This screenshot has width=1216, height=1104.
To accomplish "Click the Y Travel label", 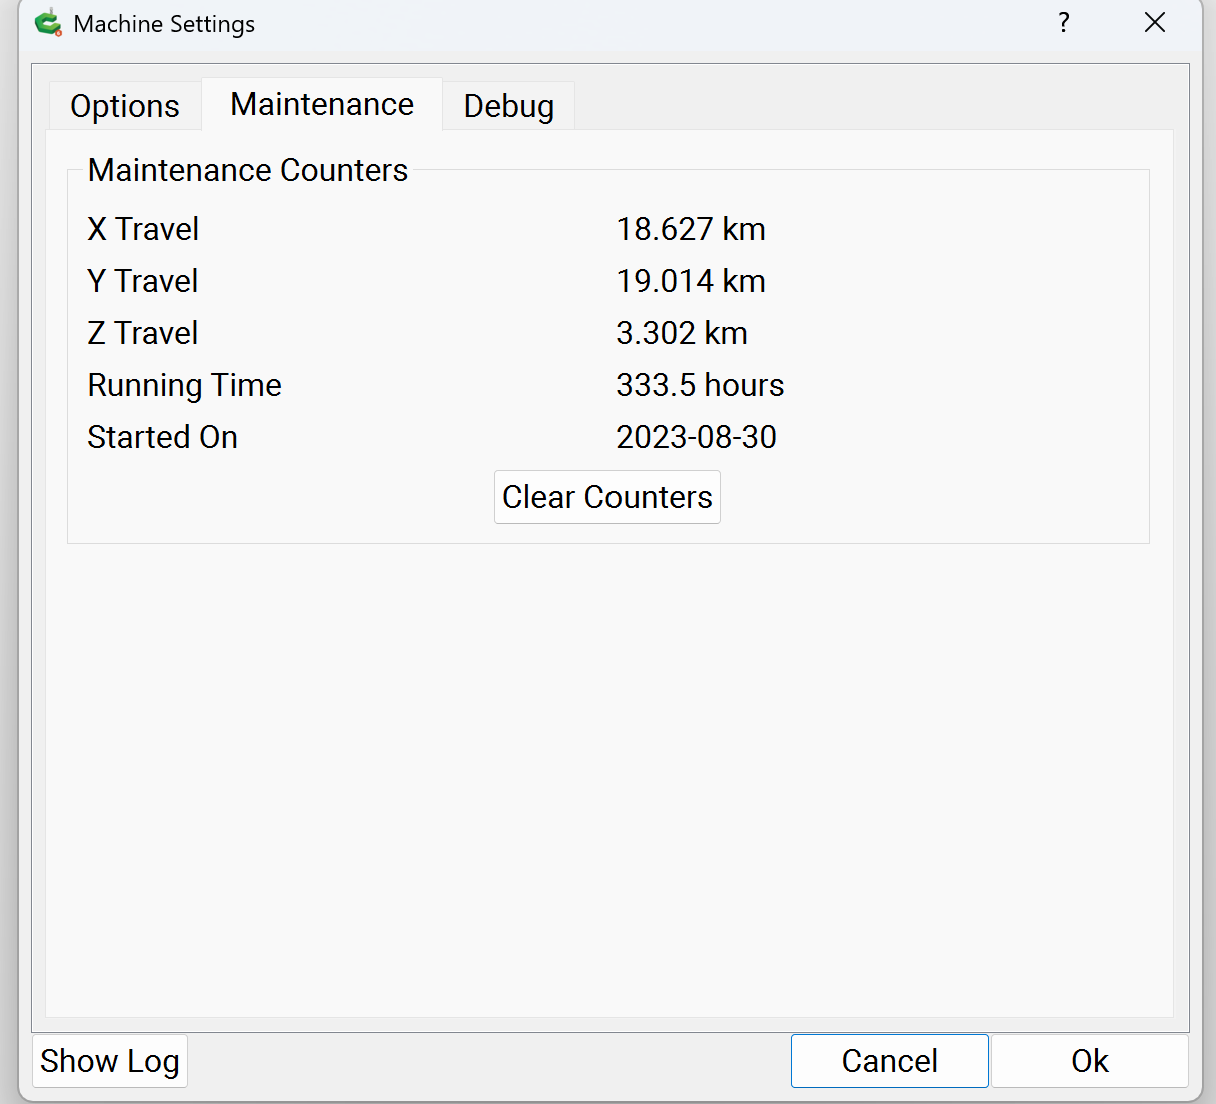I will pyautogui.click(x=143, y=281).
